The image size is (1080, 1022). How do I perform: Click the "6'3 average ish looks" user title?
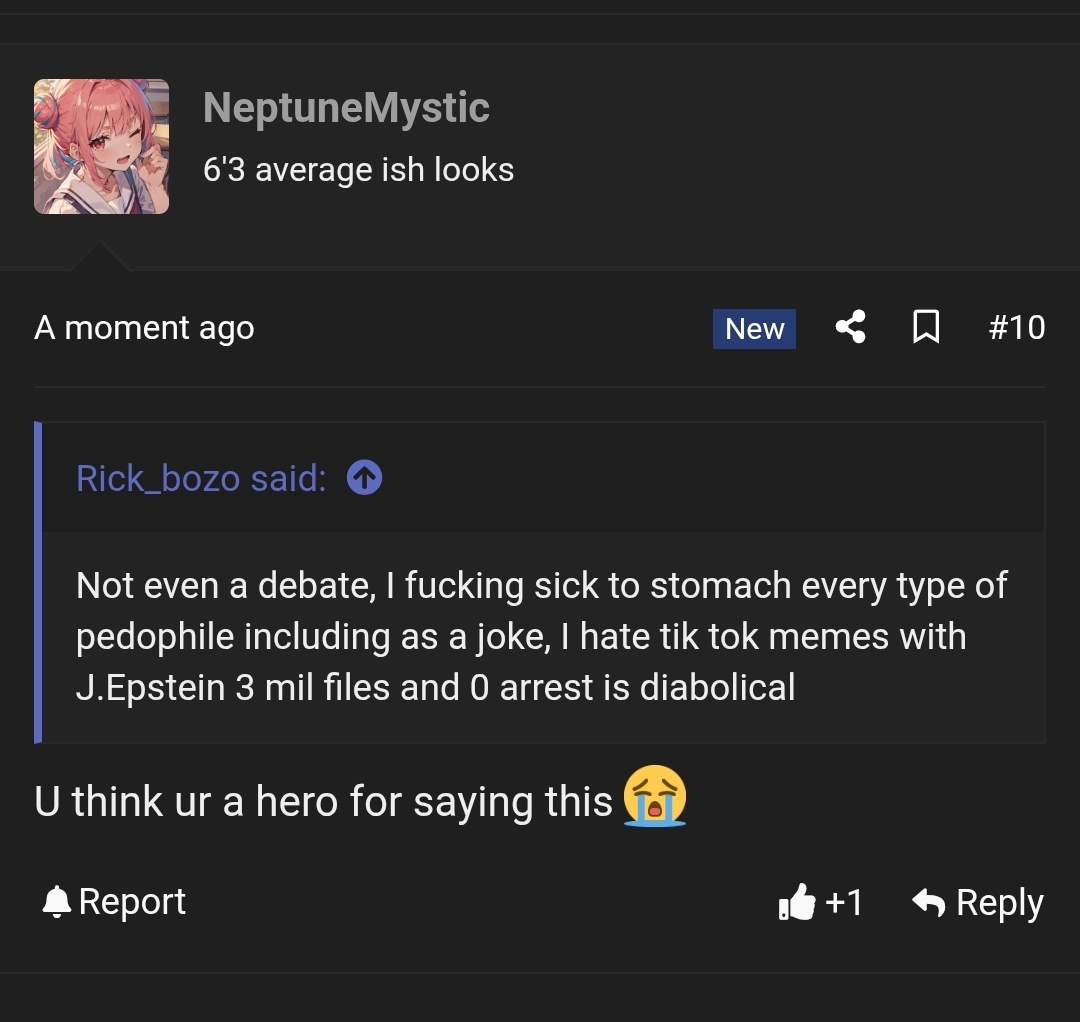pyautogui.click(x=358, y=170)
